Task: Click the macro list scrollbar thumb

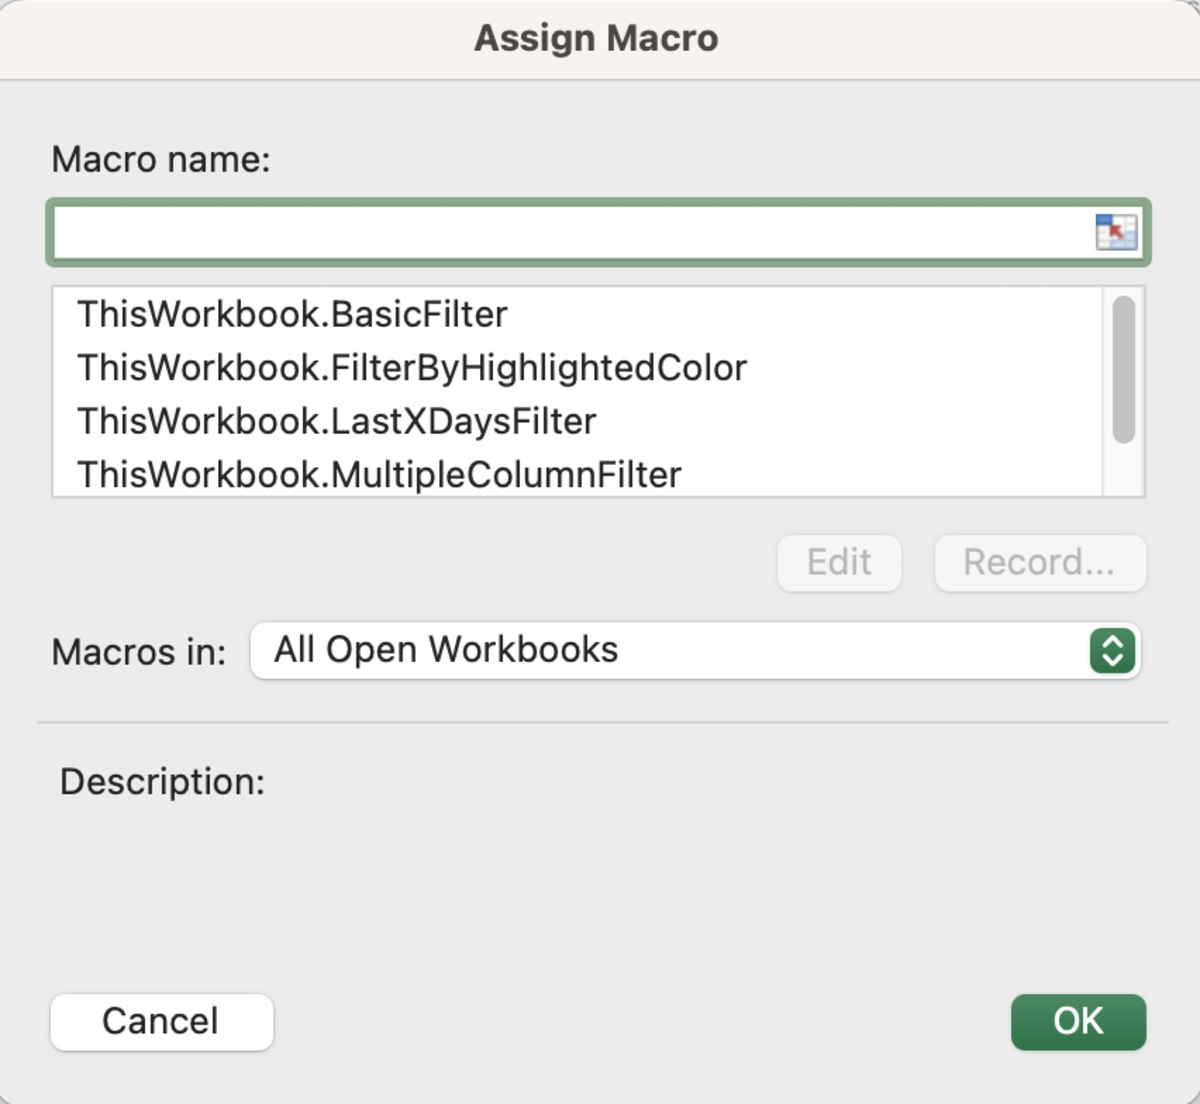Action: coord(1123,368)
